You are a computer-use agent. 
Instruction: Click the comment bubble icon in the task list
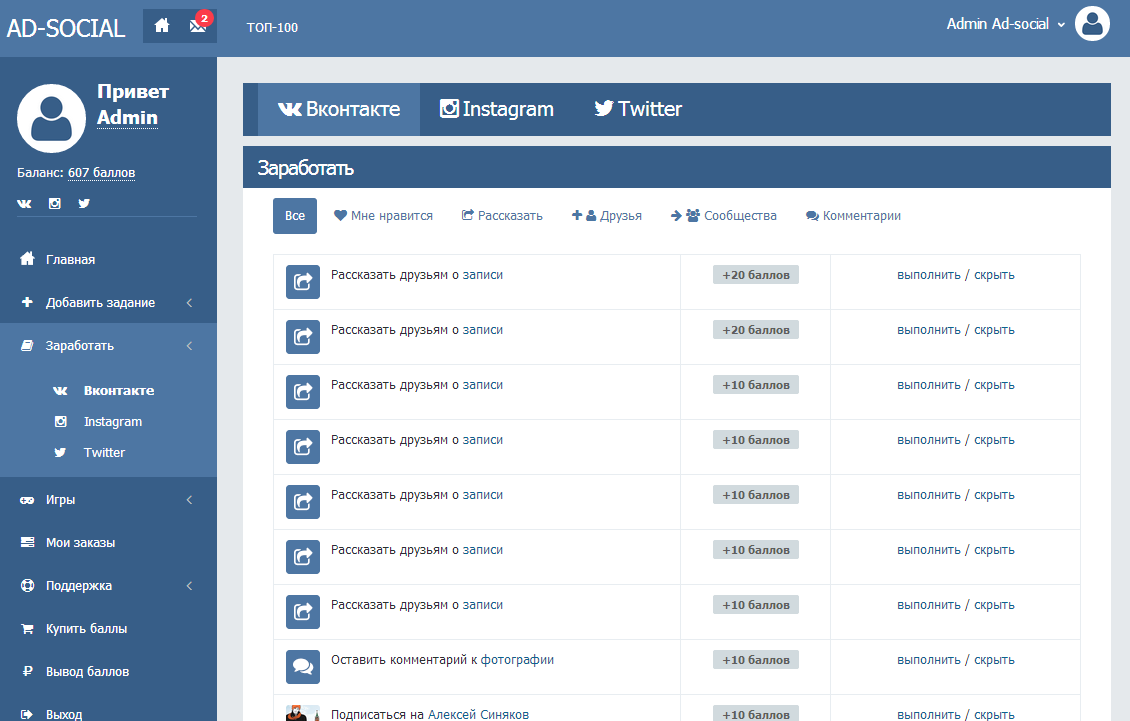tap(303, 667)
